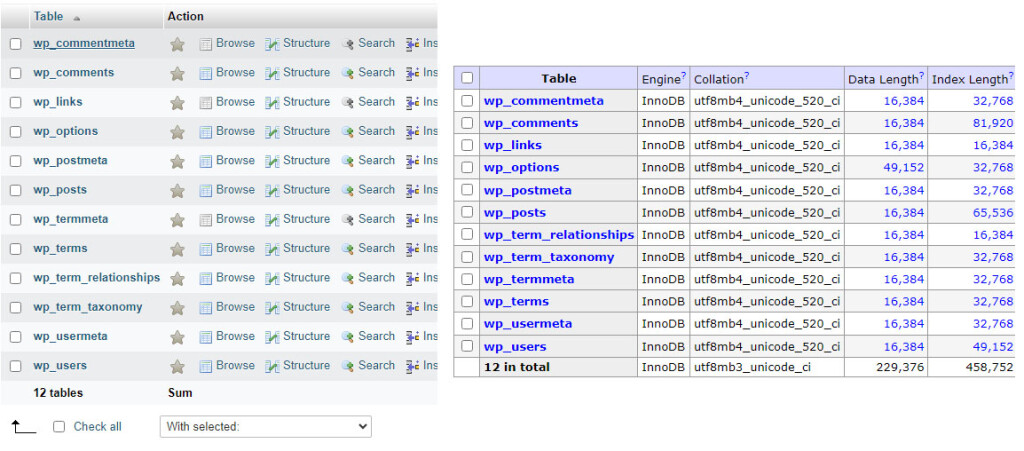Click Browse icon in wp_comments row
The image size is (1024, 451).
(x=206, y=73)
